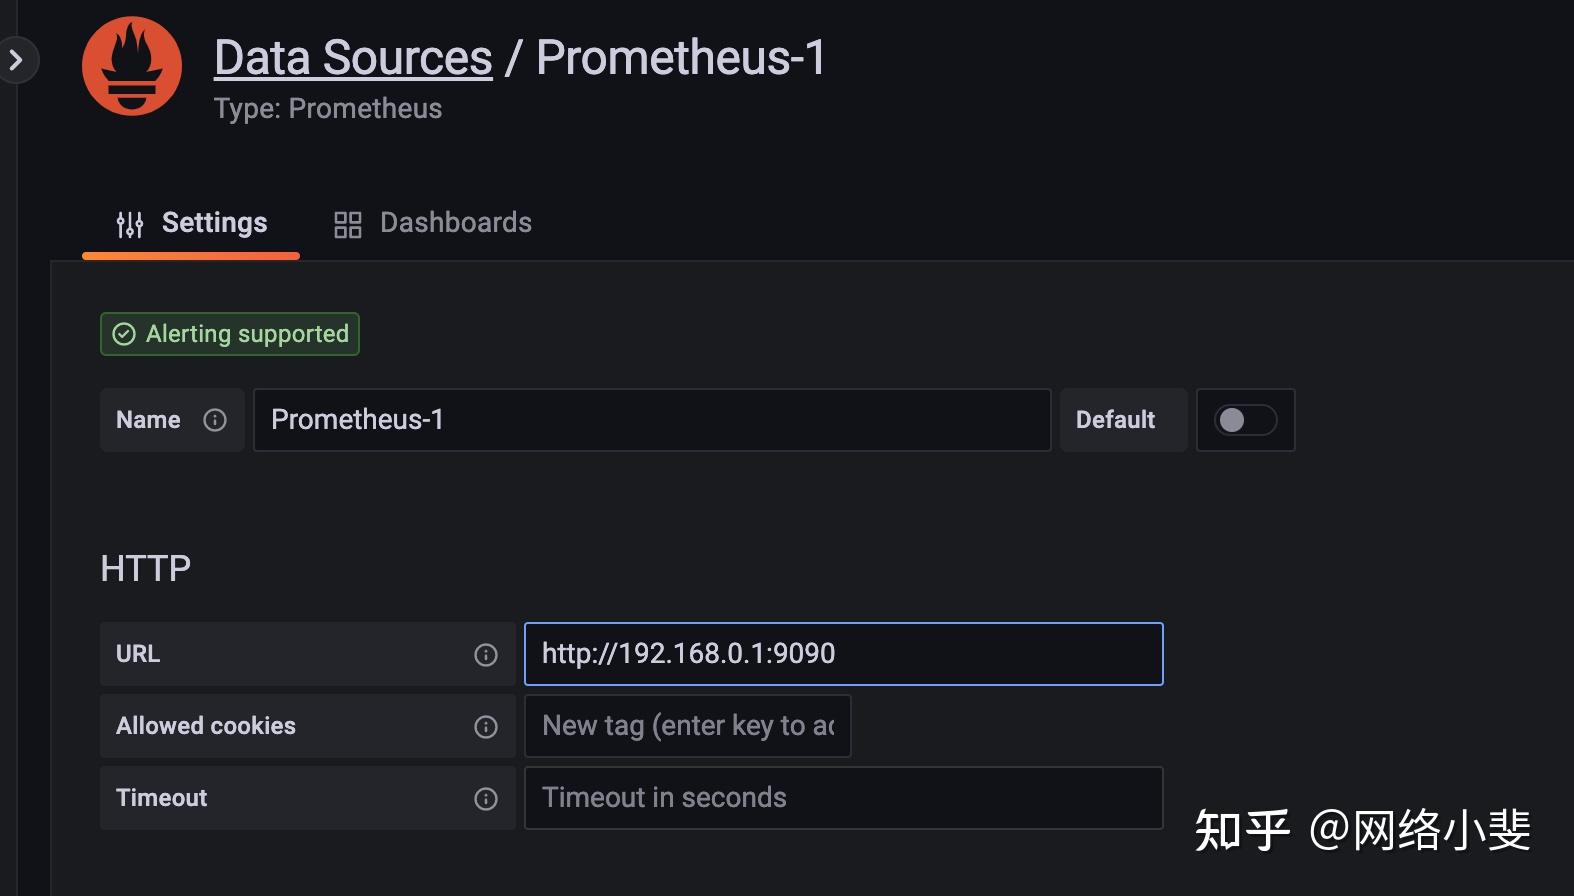Show info icon for Timeout
Viewport: 1574px width, 896px height.
pyautogui.click(x=486, y=799)
